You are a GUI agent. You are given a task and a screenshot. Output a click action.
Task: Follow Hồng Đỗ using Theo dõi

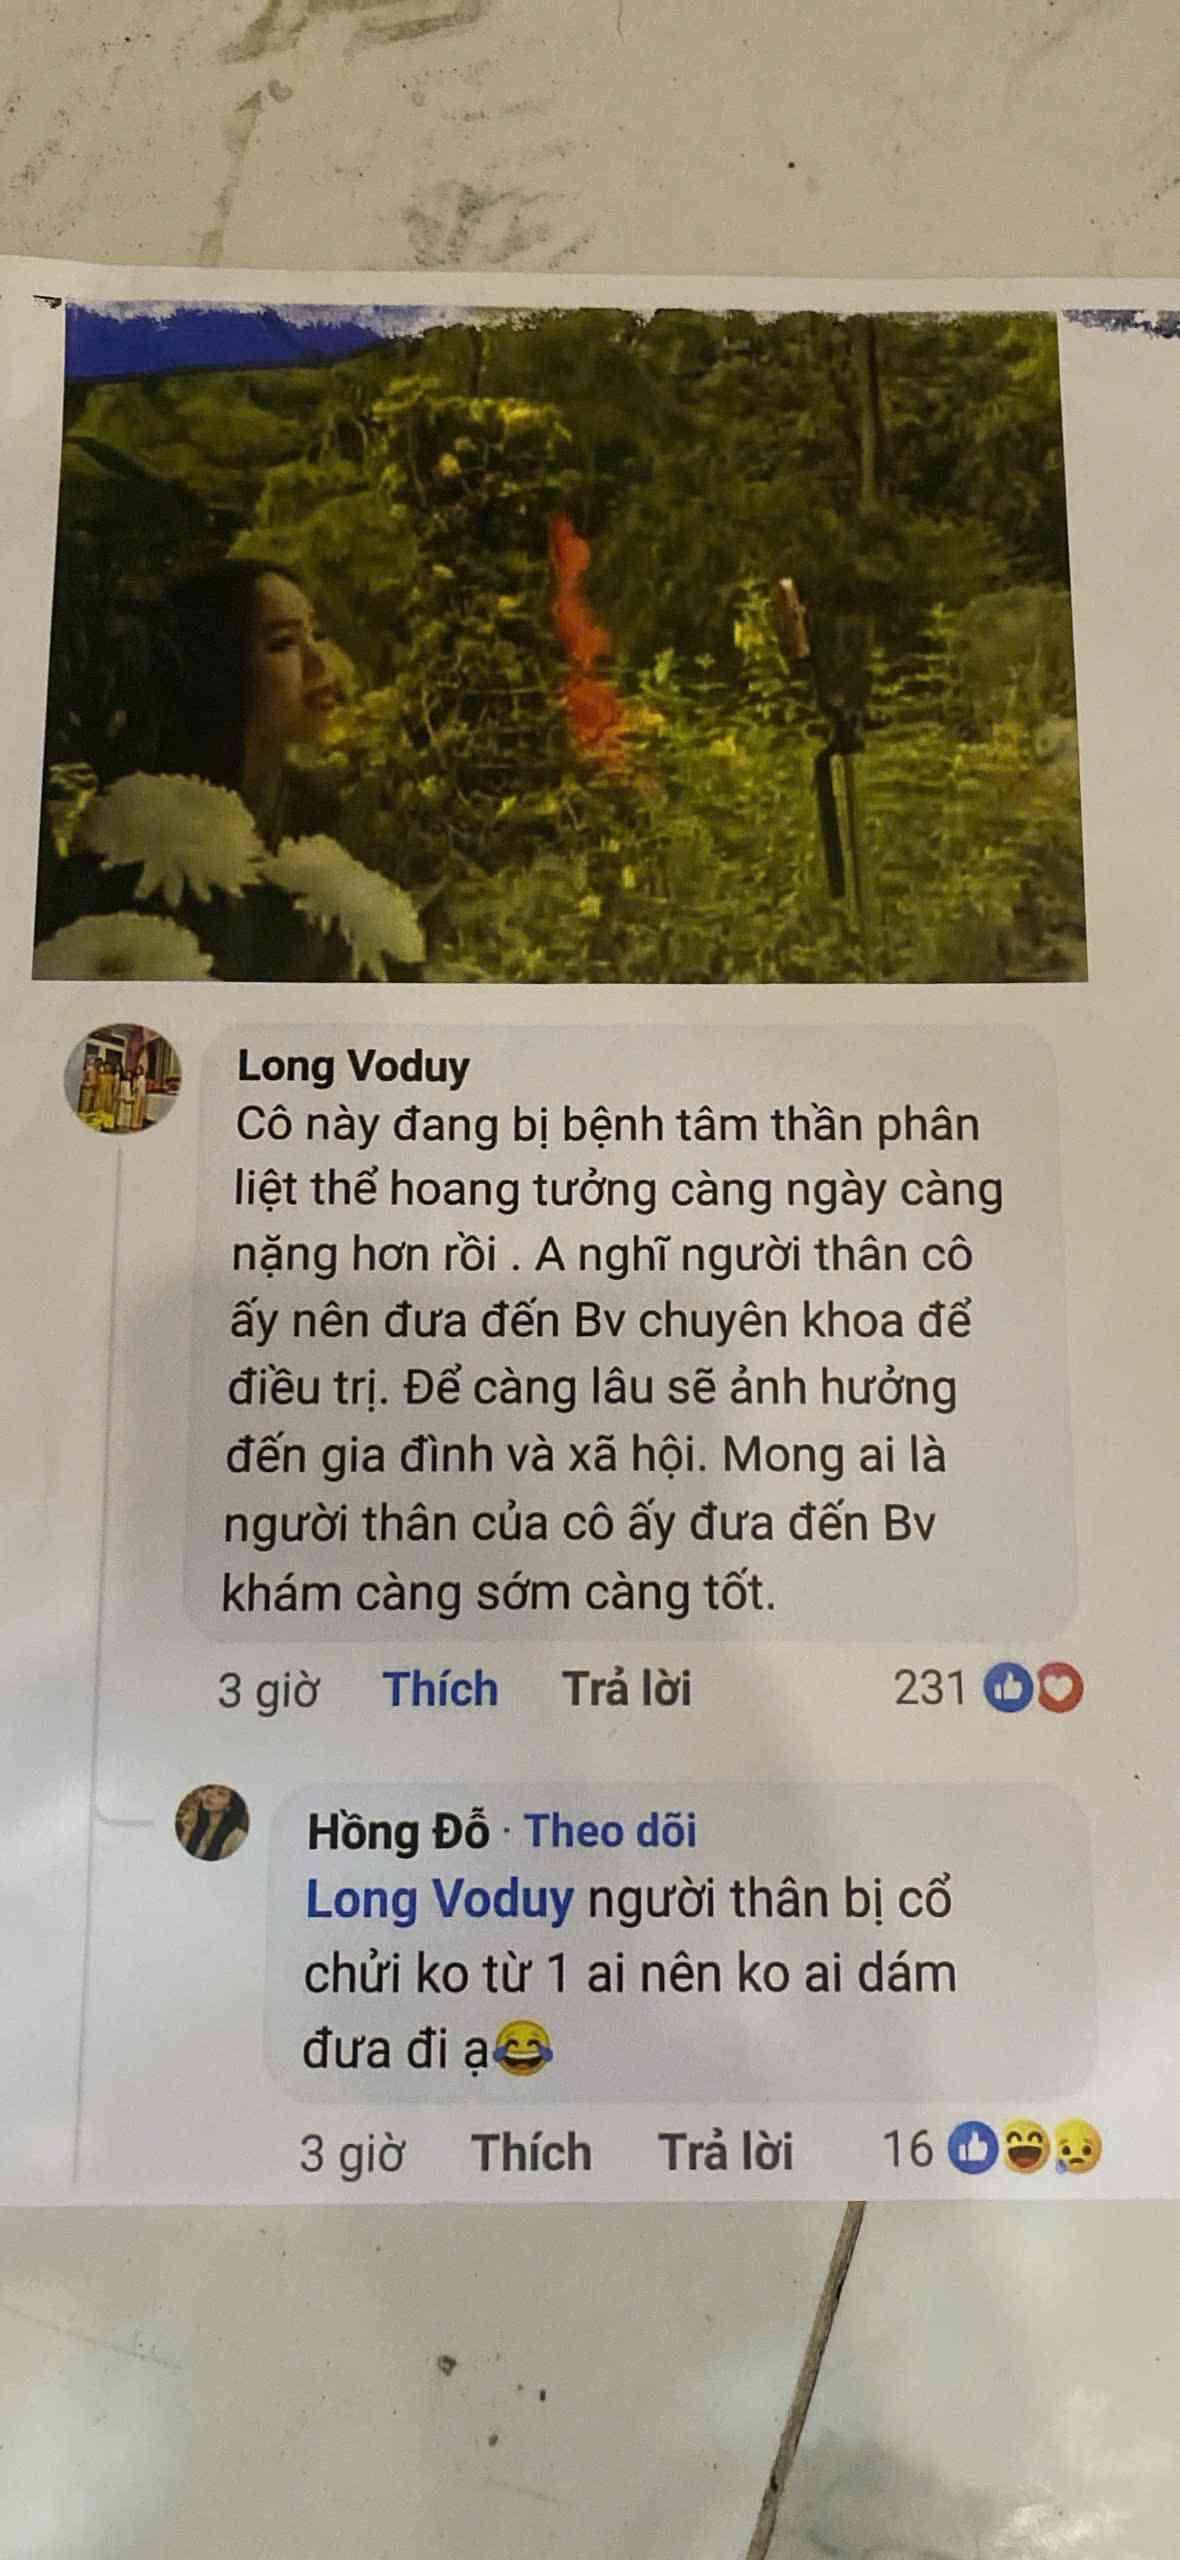click(611, 1830)
